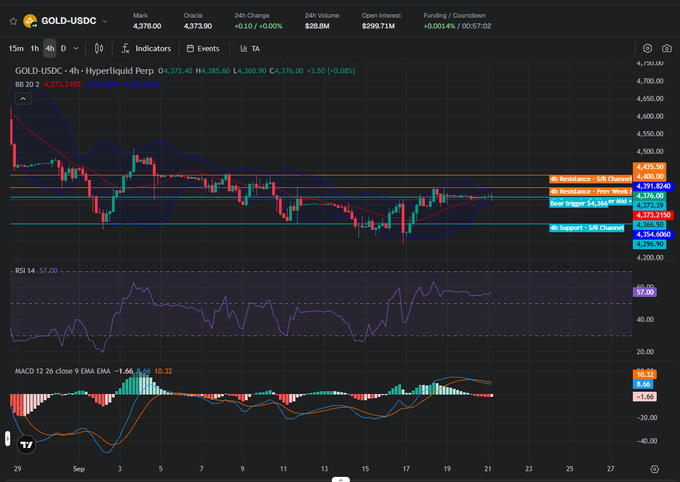
Task: Open the Events panel
Action: [x=203, y=49]
